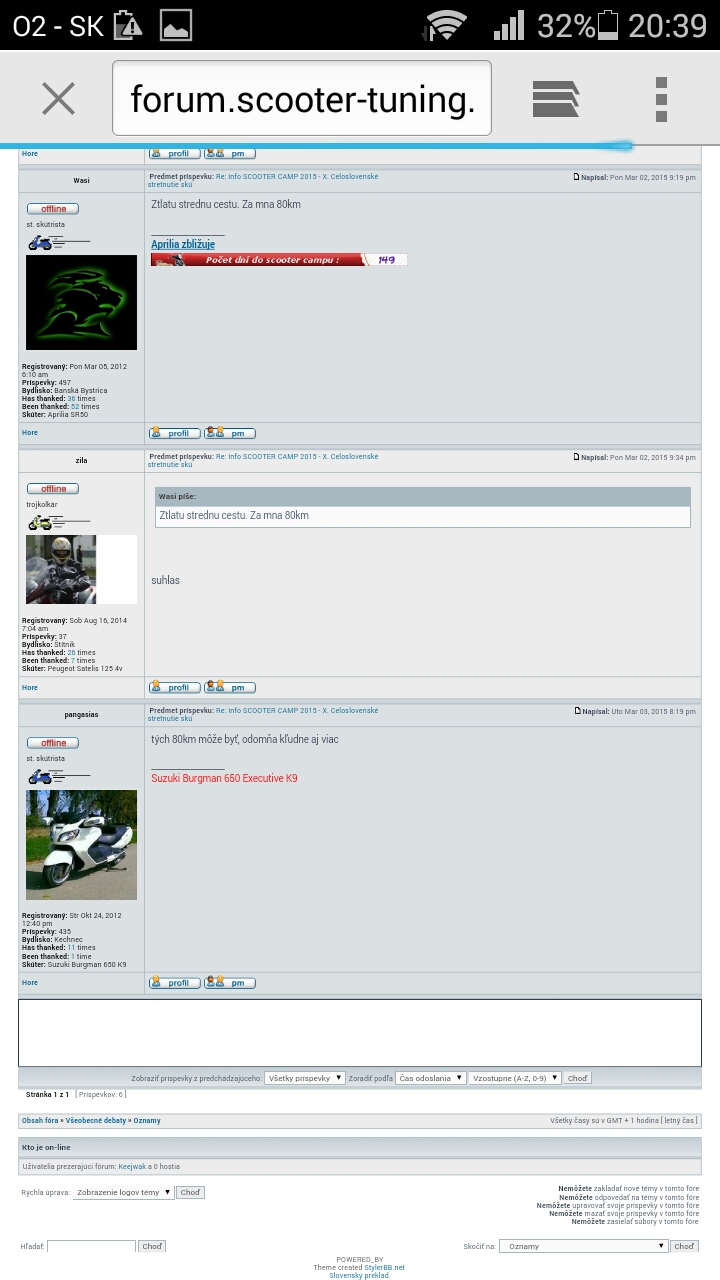Go to Obsah fóra breadcrumb link
The image size is (720, 1280).
(41, 1121)
